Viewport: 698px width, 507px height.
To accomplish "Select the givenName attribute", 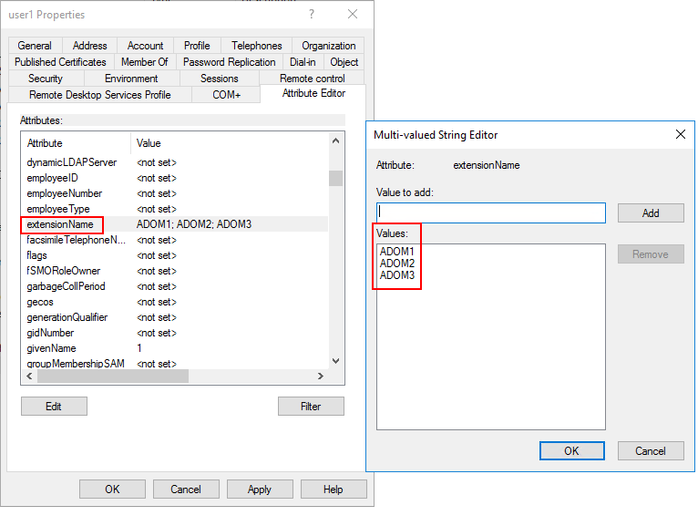I will 174,349.
